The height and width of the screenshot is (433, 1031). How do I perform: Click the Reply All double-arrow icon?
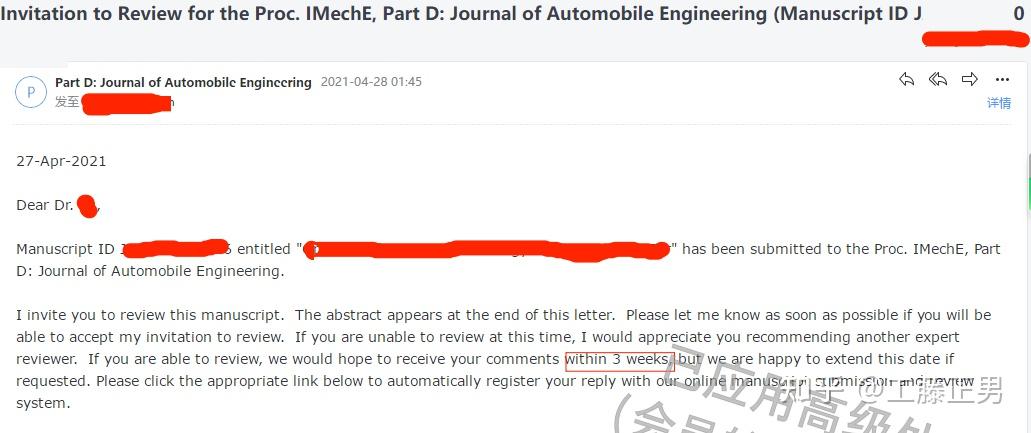(938, 80)
